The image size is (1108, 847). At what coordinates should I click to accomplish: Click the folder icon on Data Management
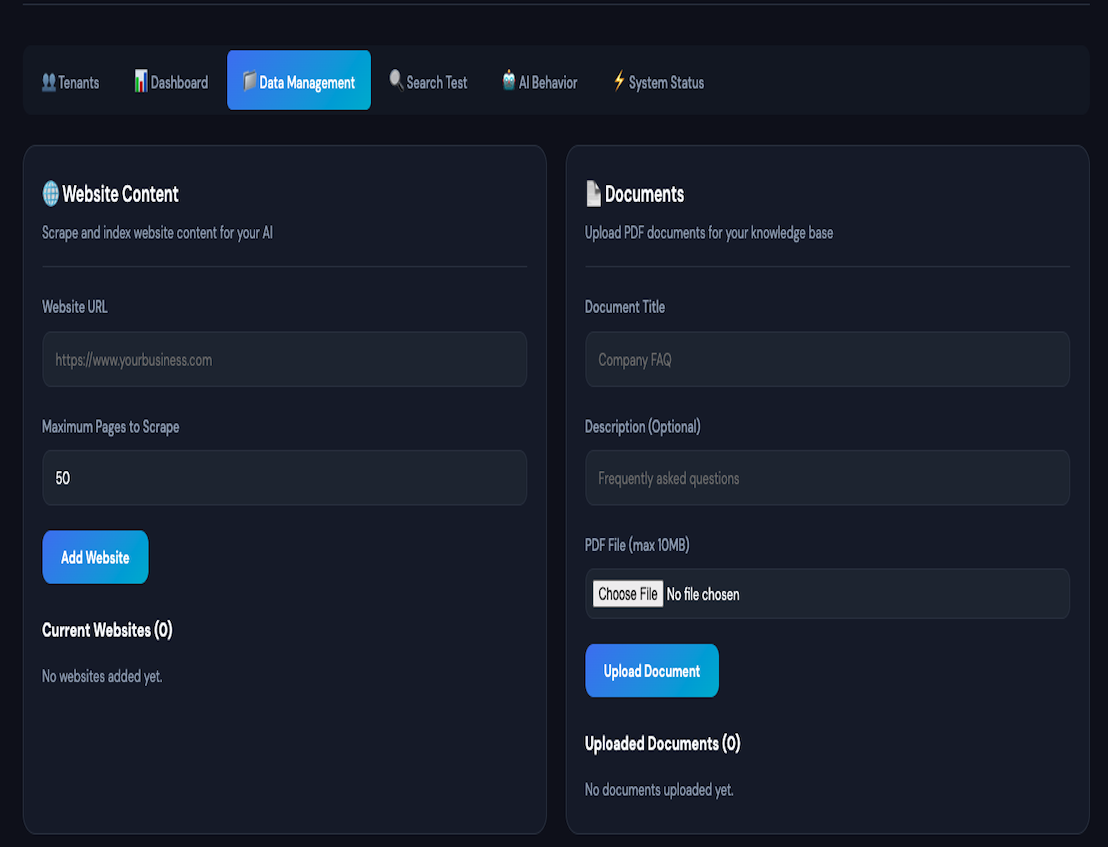(249, 82)
